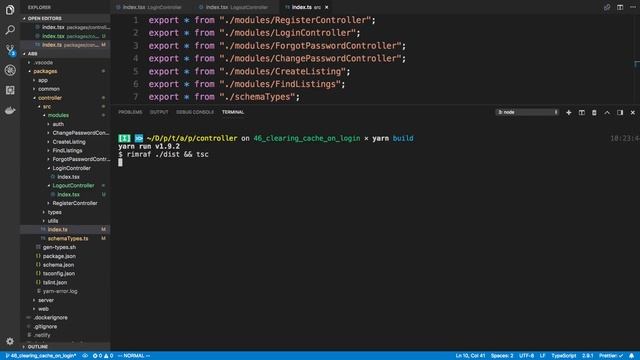The width and height of the screenshot is (640, 360).
Task: Open the Extensions view in activity bar
Action: [x=10, y=90]
